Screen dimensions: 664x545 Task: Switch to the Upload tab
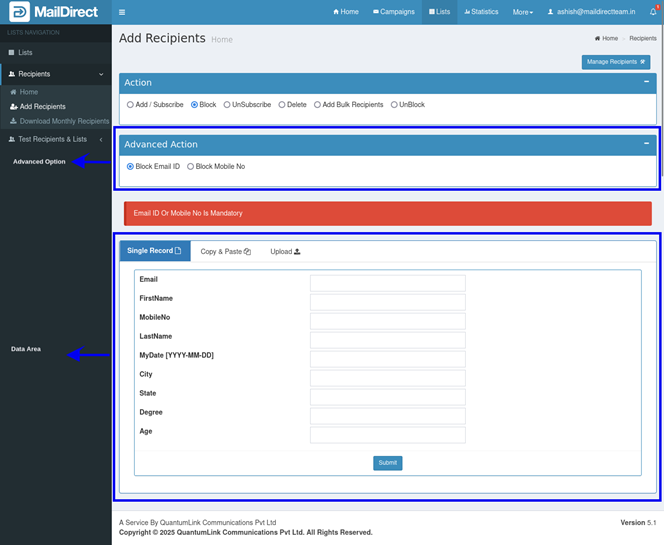[x=284, y=252]
